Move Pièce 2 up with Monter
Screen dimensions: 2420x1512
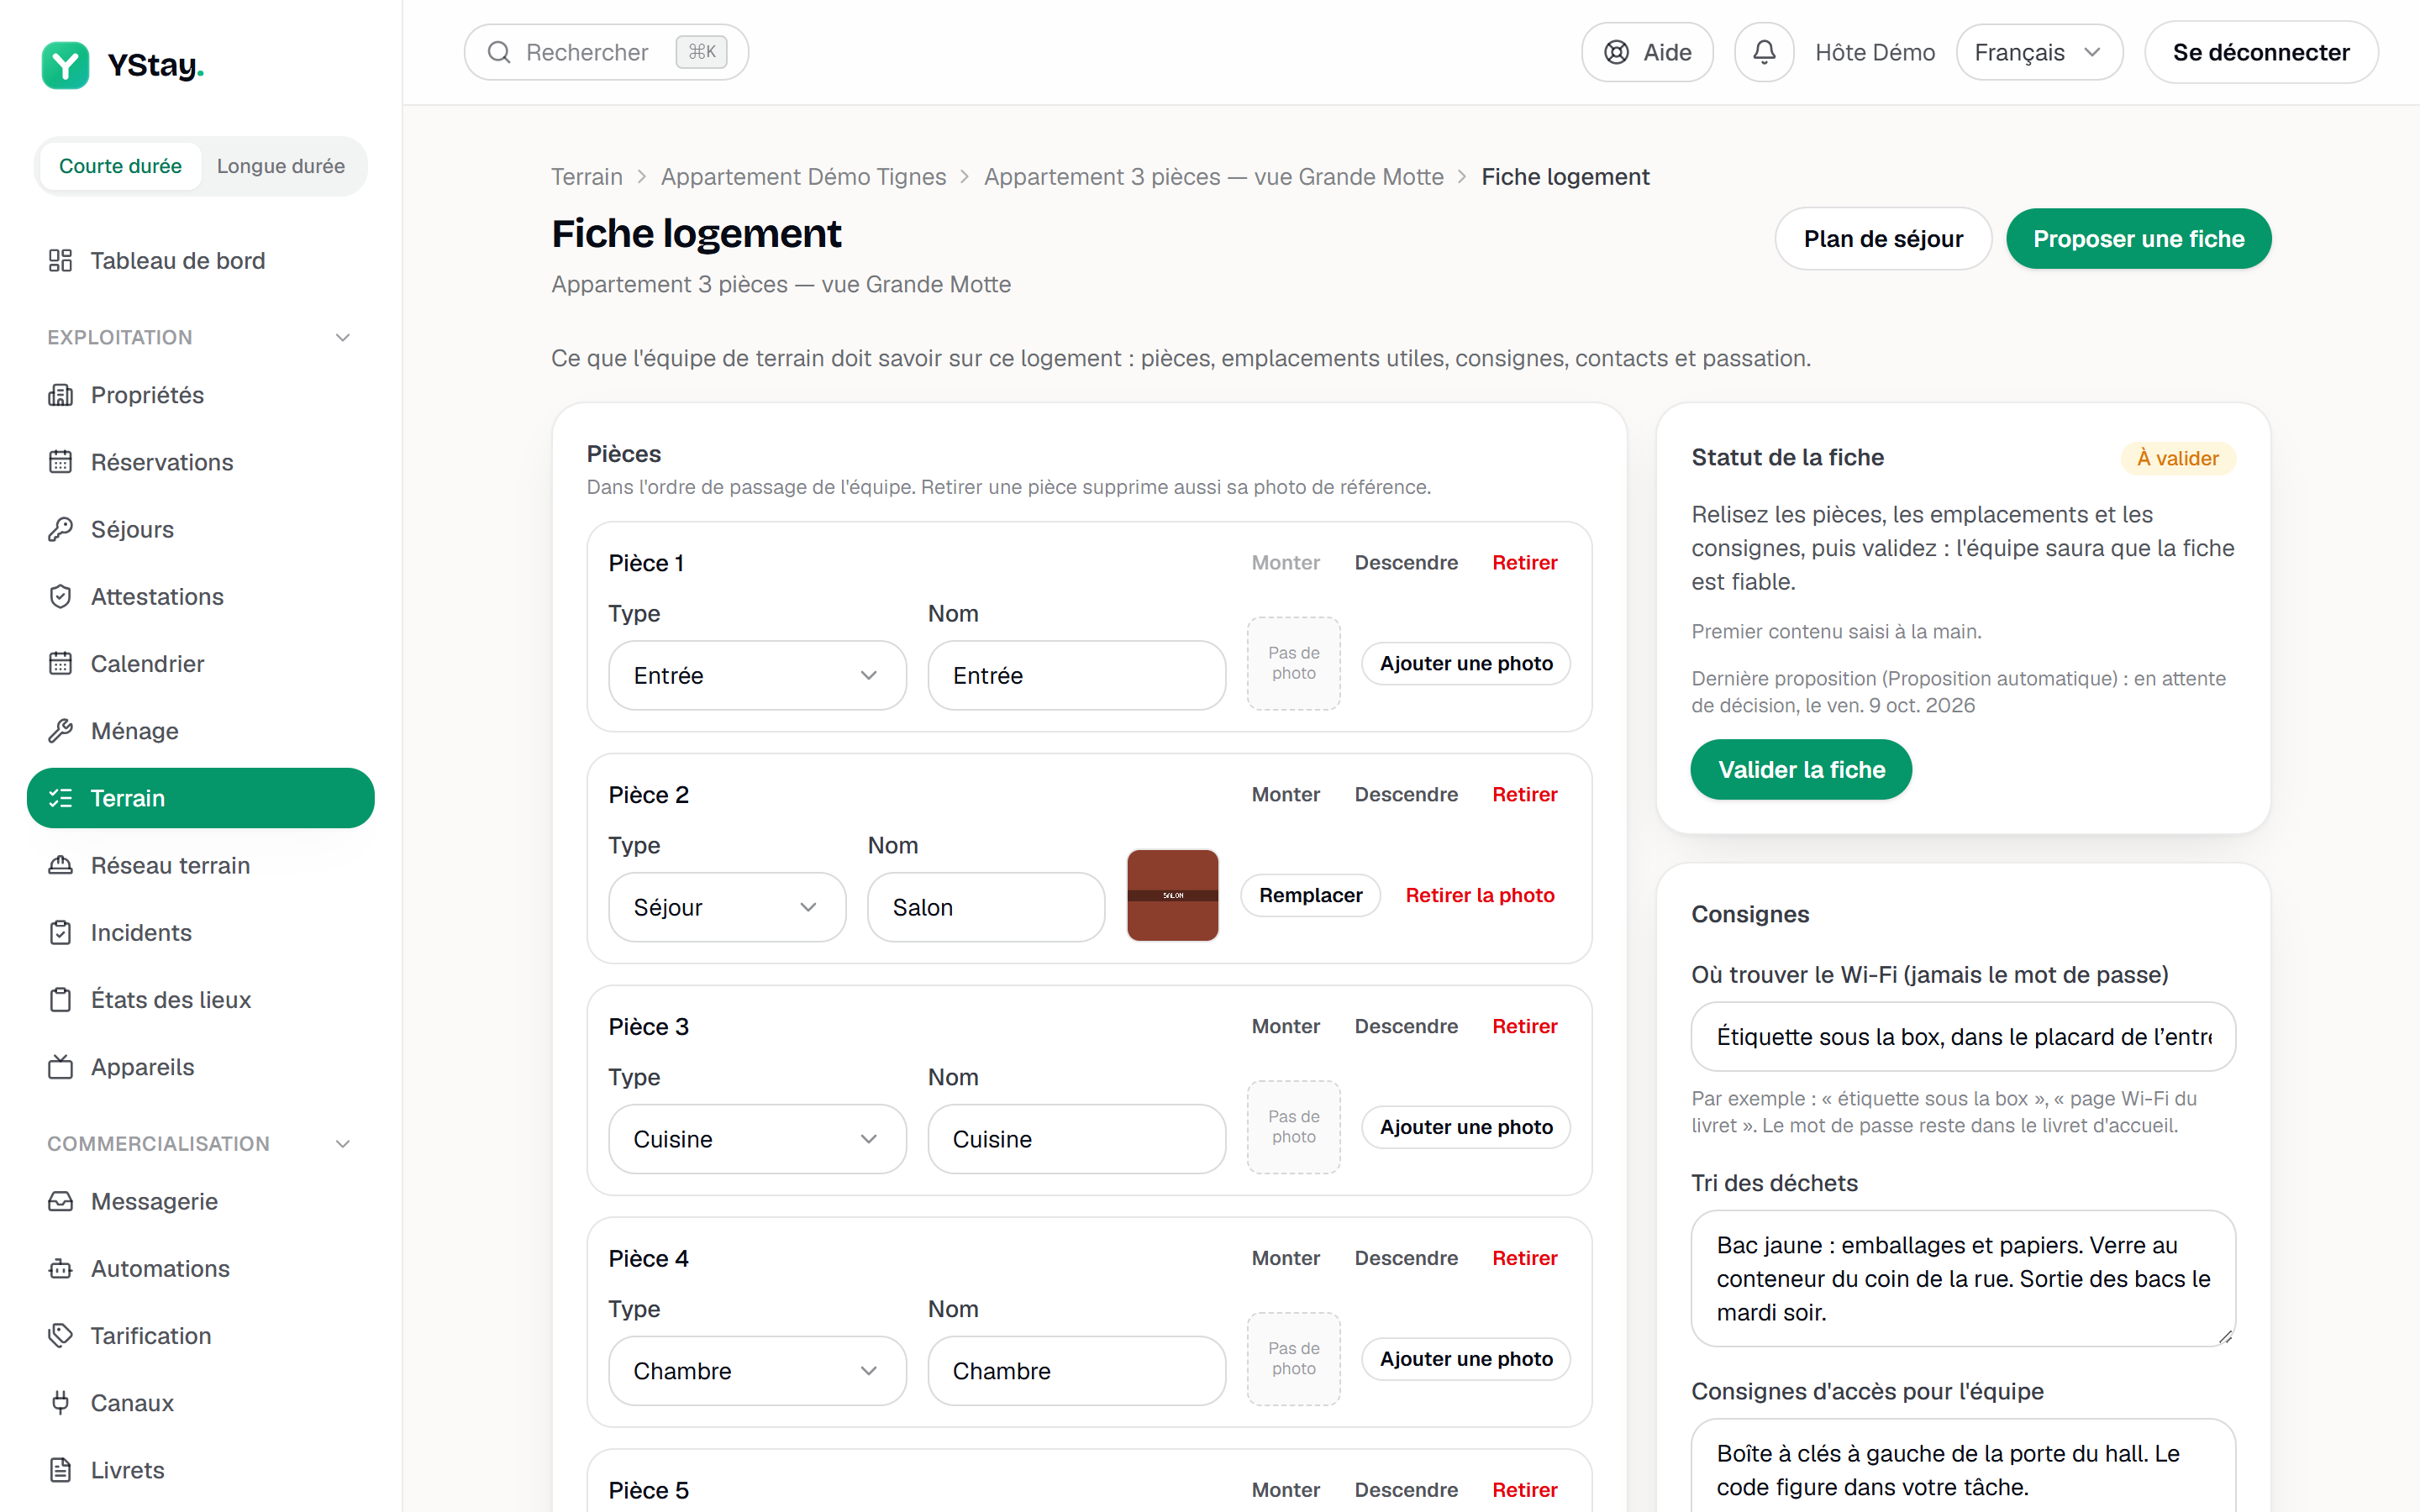(x=1286, y=795)
